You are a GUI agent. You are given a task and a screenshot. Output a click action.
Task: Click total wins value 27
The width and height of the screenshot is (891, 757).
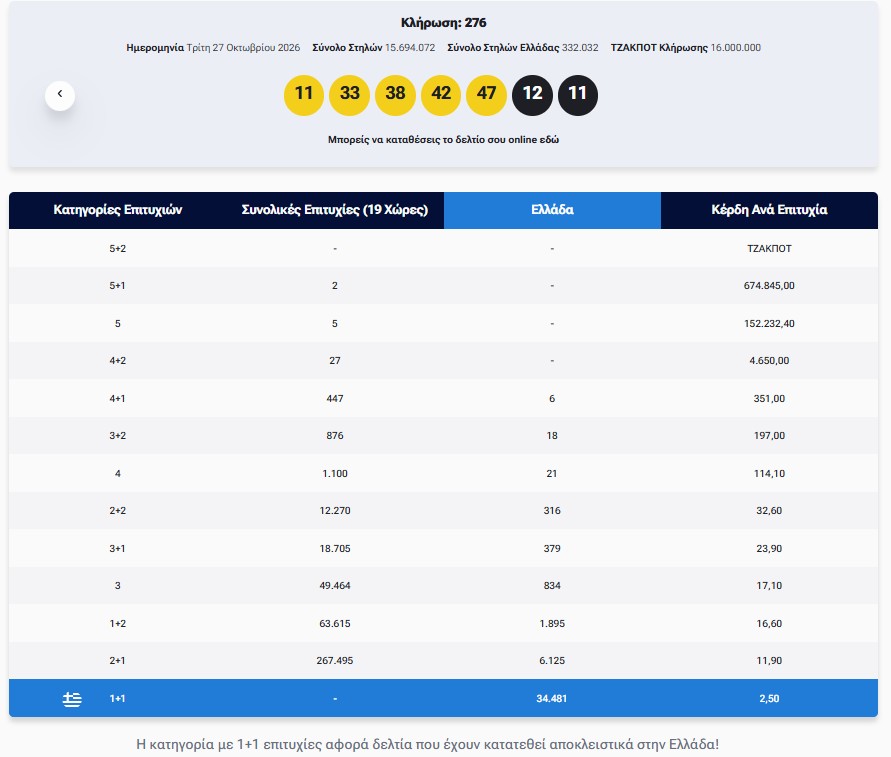335,361
